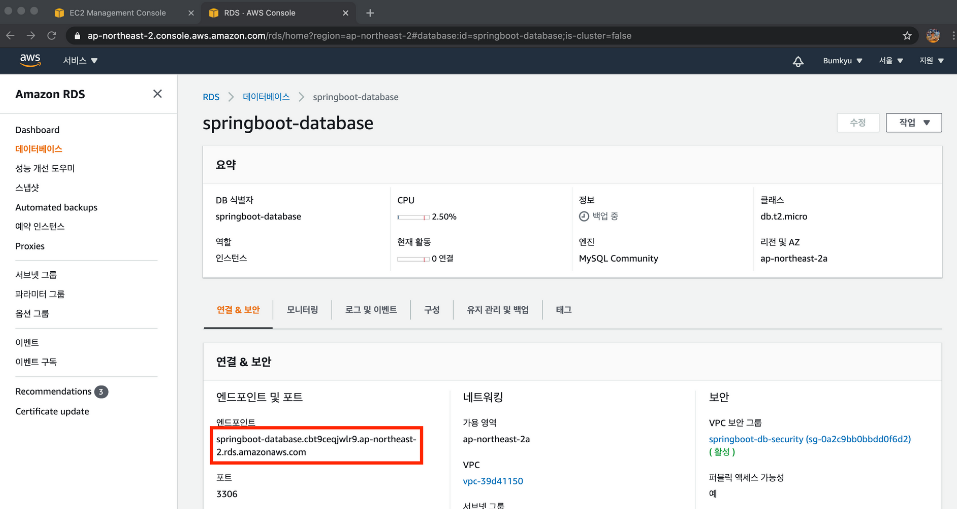Viewport: 957px width, 509px height.
Task: Open Recommendations in sidebar
Action: 53,392
